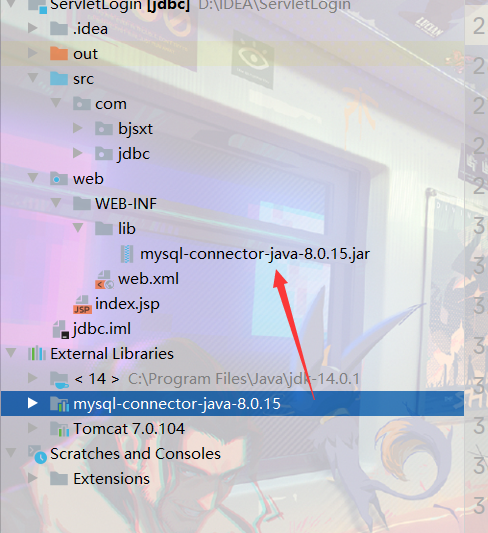Click the web module folder icon
This screenshot has height=533, width=488.
(x=59, y=178)
